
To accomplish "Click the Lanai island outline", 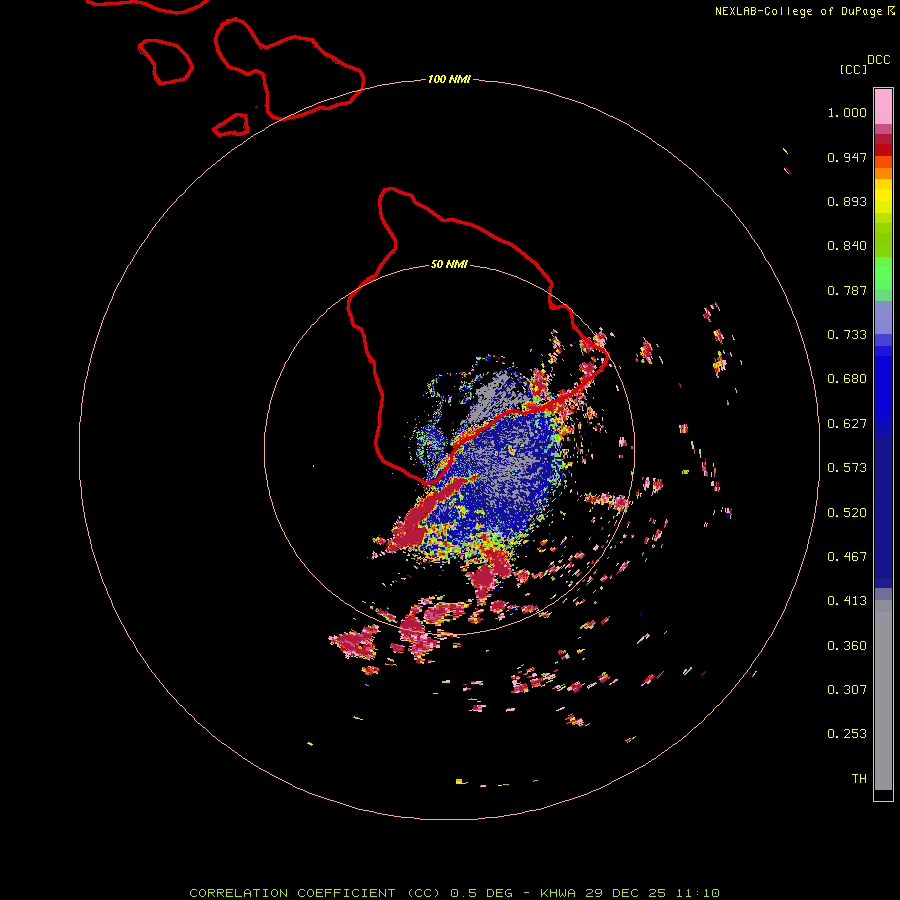I will point(165,62).
